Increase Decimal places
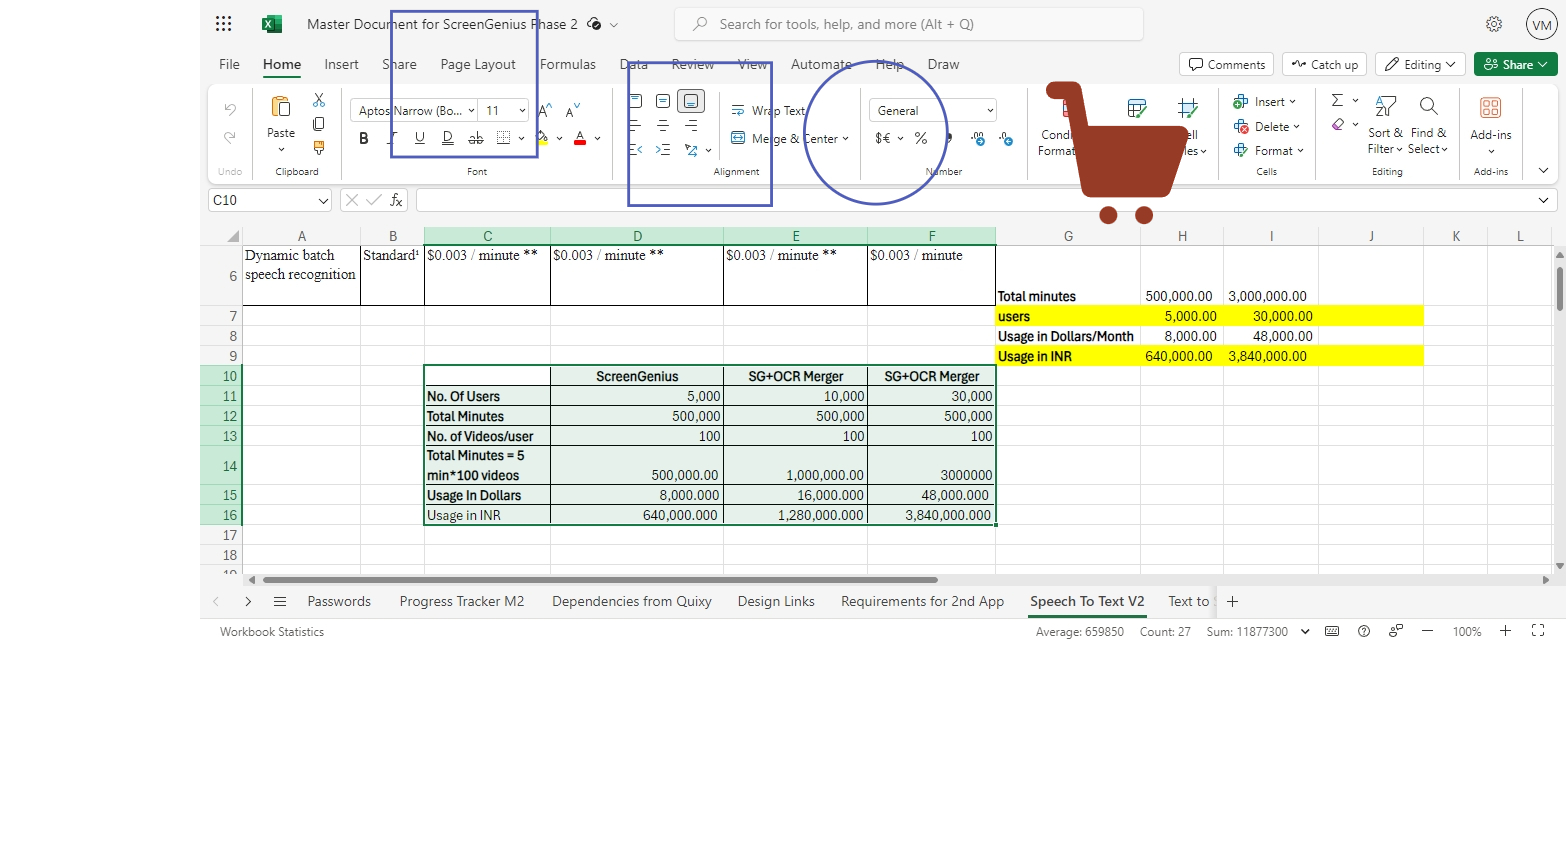Screen dimensions: 1566x841 coord(978,138)
